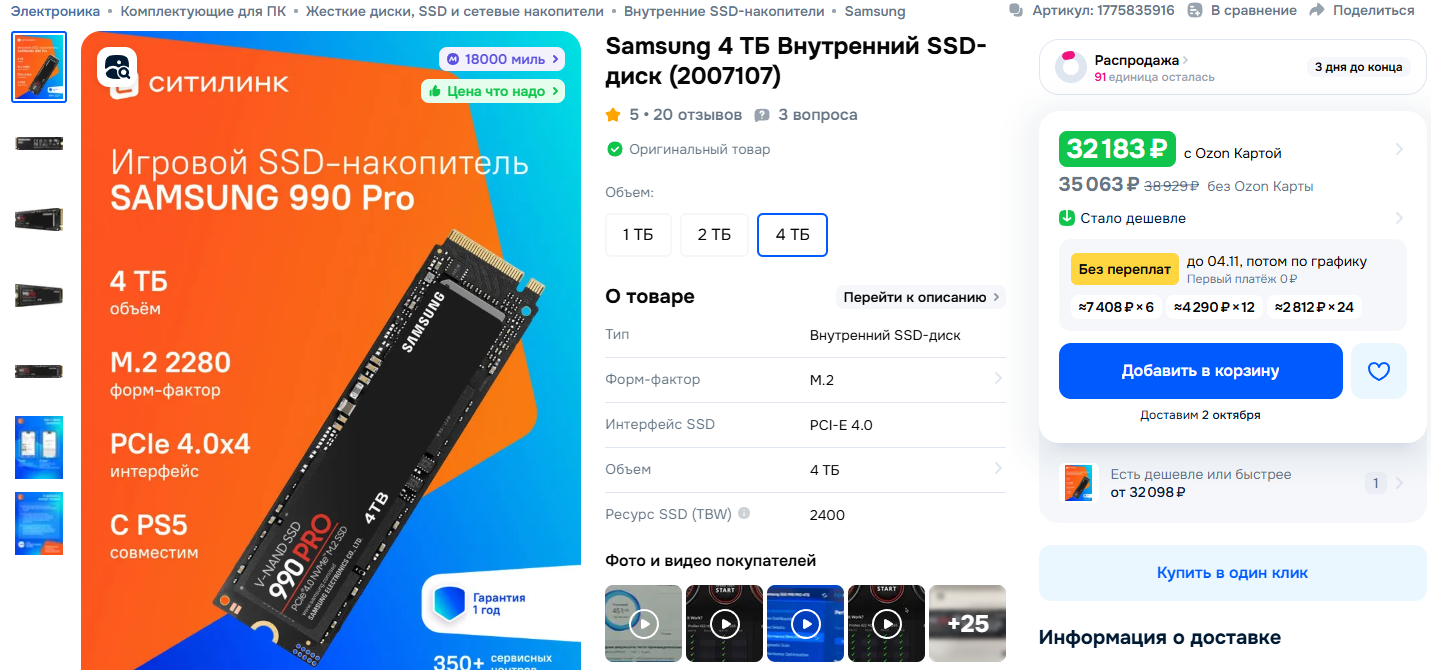Click the visual search icon on product image
This screenshot has width=1431, height=670.
(117, 68)
